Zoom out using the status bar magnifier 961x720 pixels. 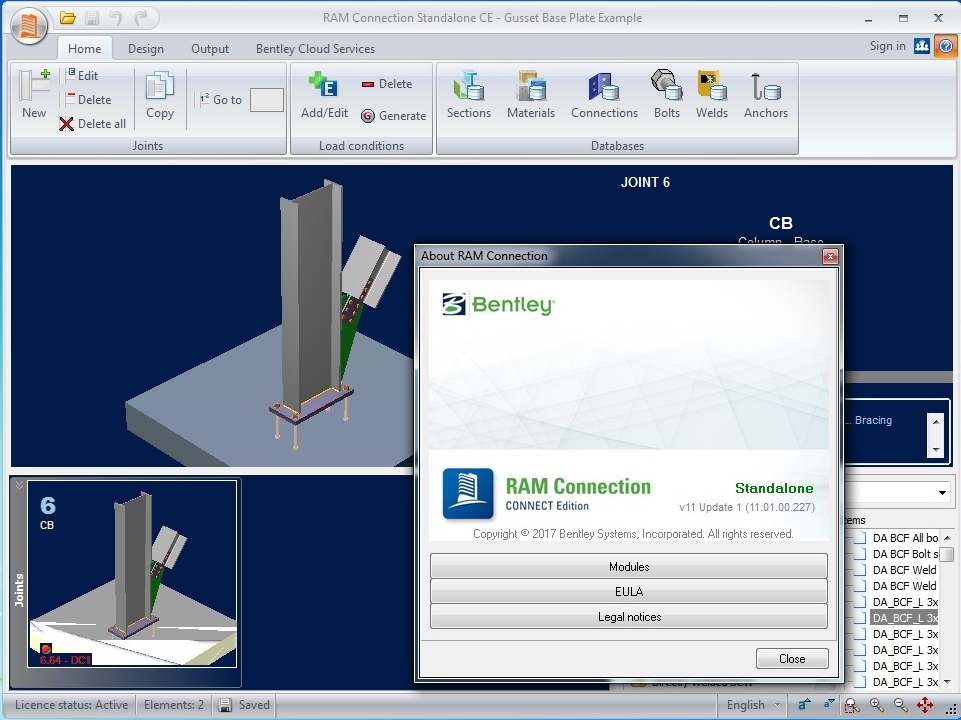(900, 705)
